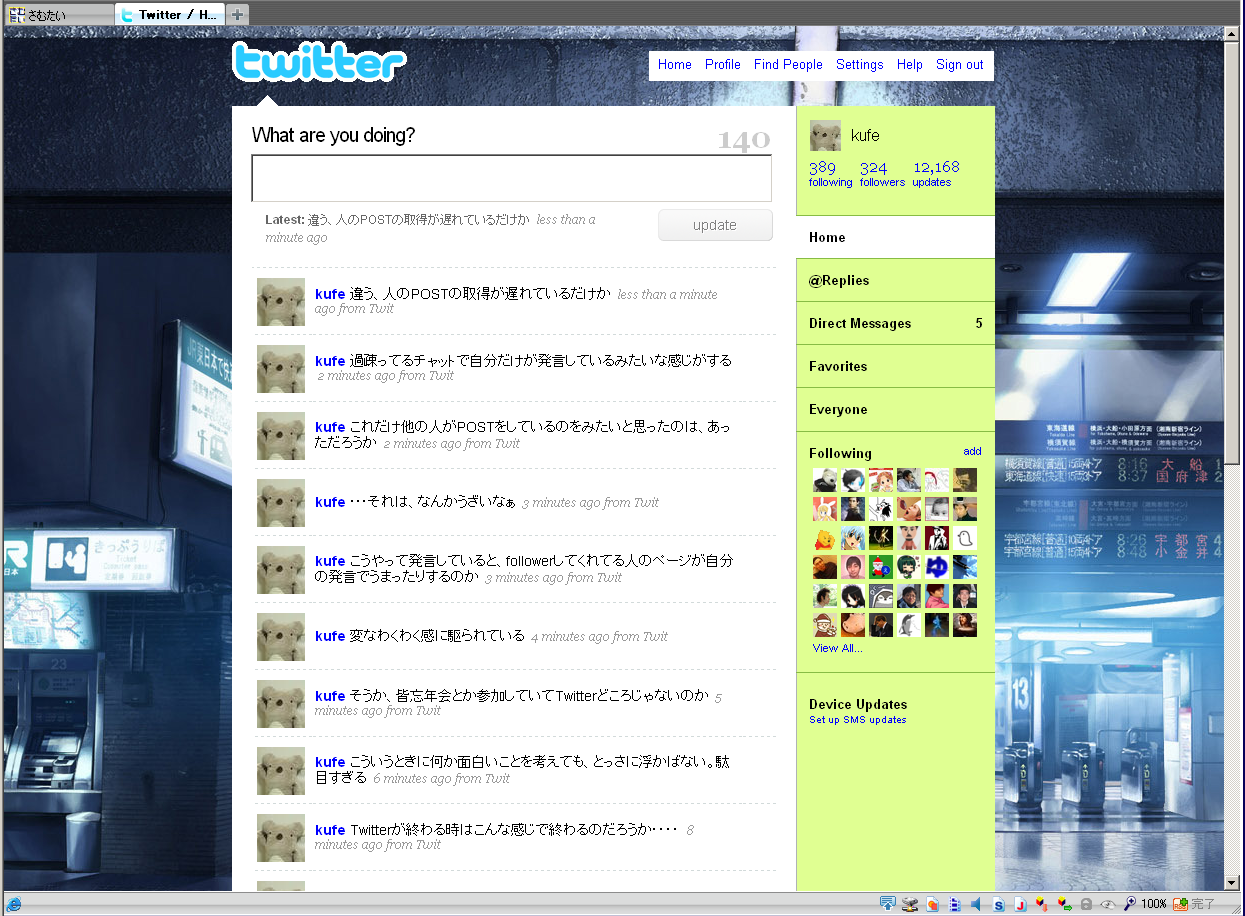Click the 100% zoom level text
Screen dimensions: 1245x916
(x=1154, y=904)
